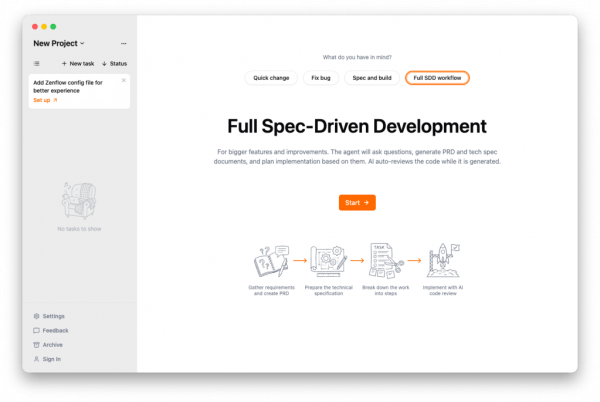Viewport: 600px width, 402px height.
Task: Sort tasks by Status
Action: pos(114,63)
